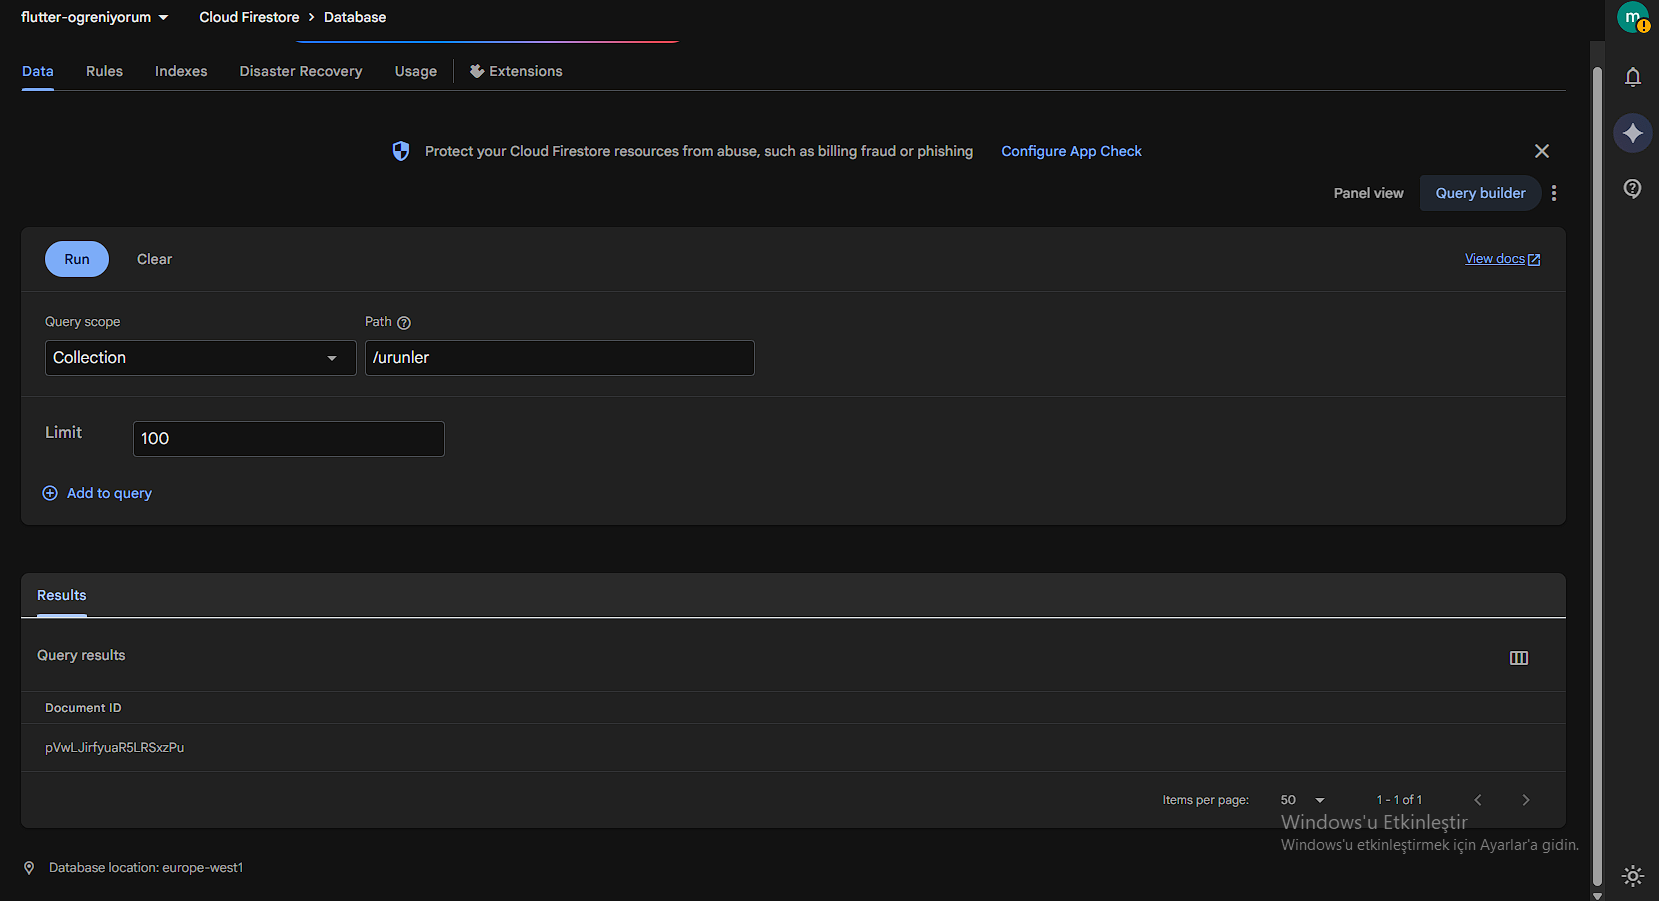The width and height of the screenshot is (1659, 901).
Task: Click Cloud Firestore breadcrumb
Action: pos(249,17)
